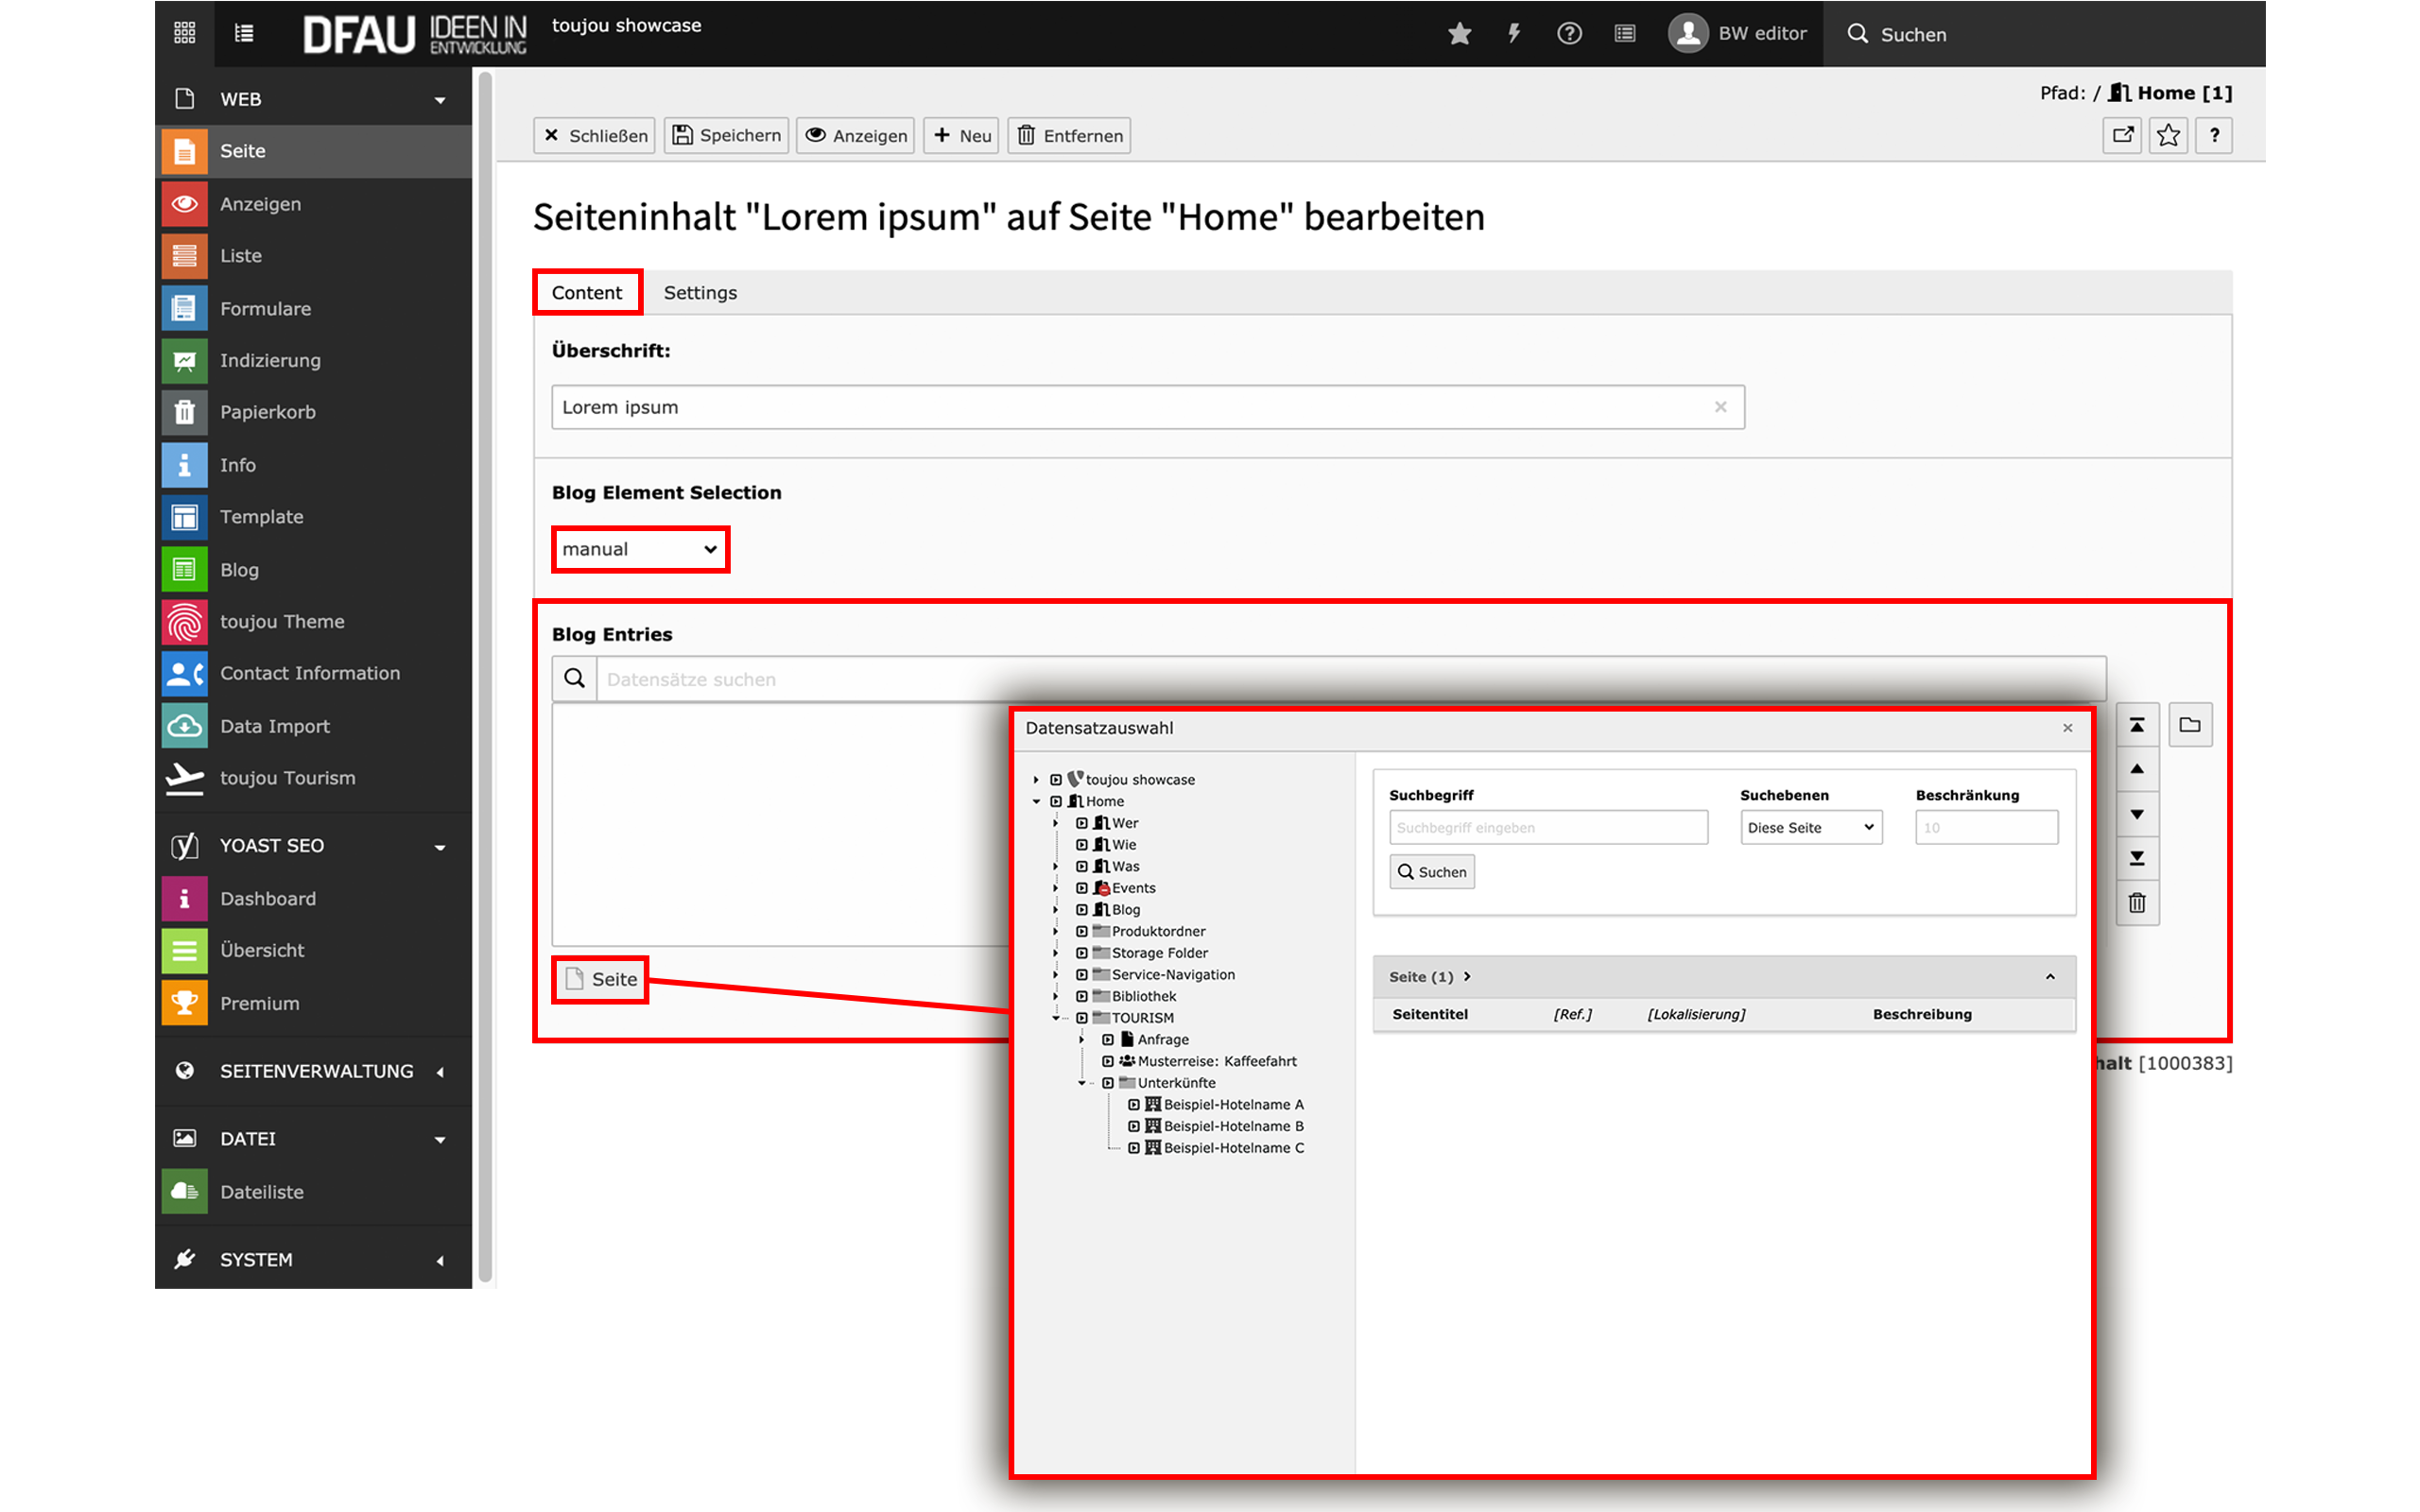
Task: Click the Suchen search field in top bar
Action: pos(2044,34)
